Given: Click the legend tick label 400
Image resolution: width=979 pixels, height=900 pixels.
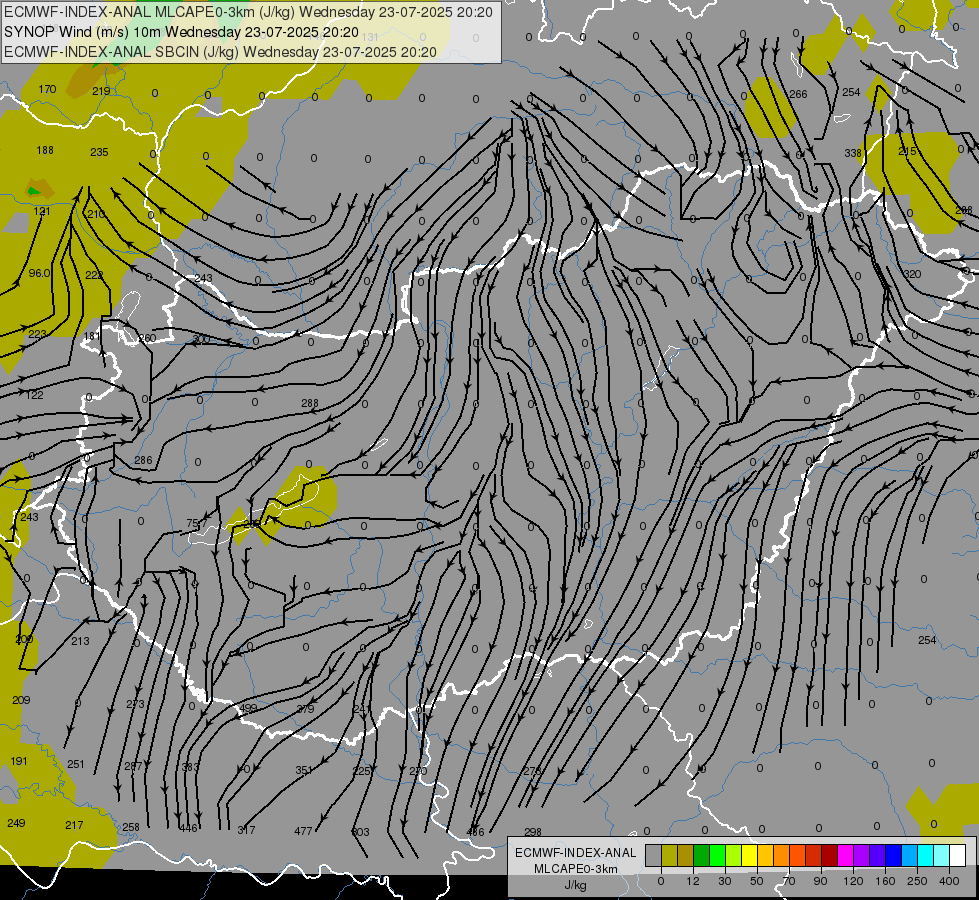Looking at the screenshot, I should 949,881.
